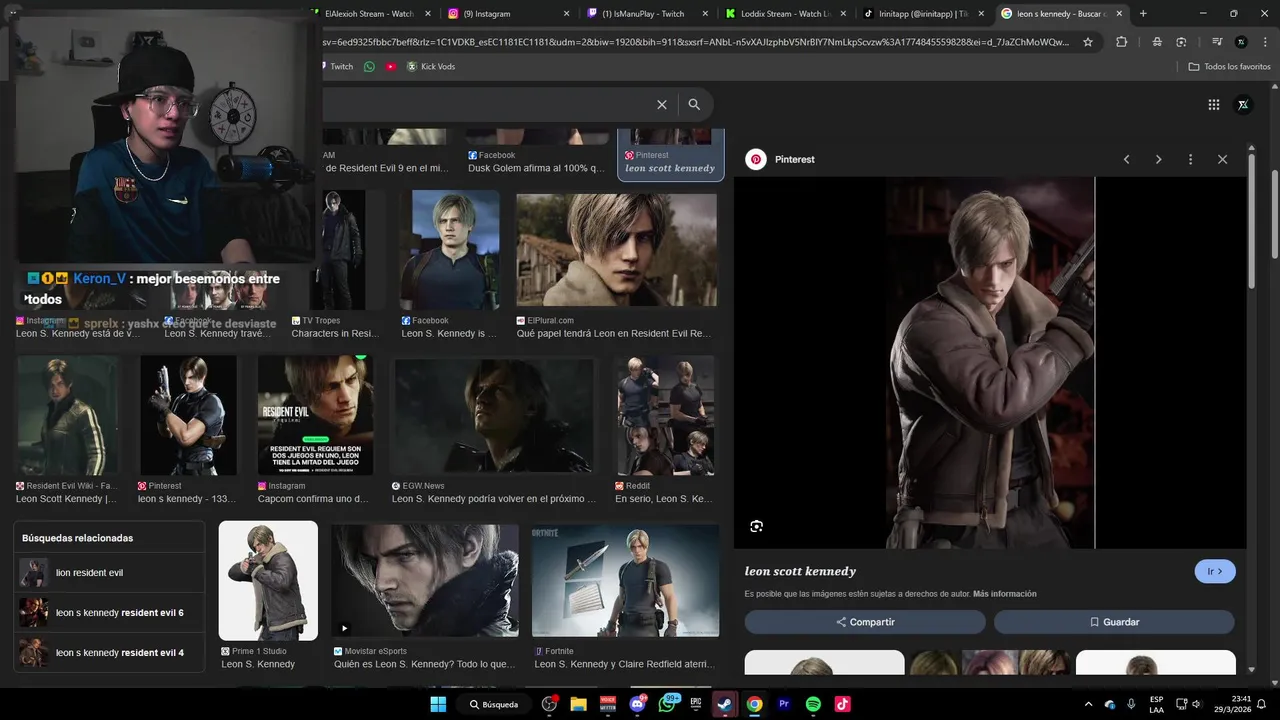Search this image with Lens icon
The width and height of the screenshot is (1280, 720).
pos(756,526)
